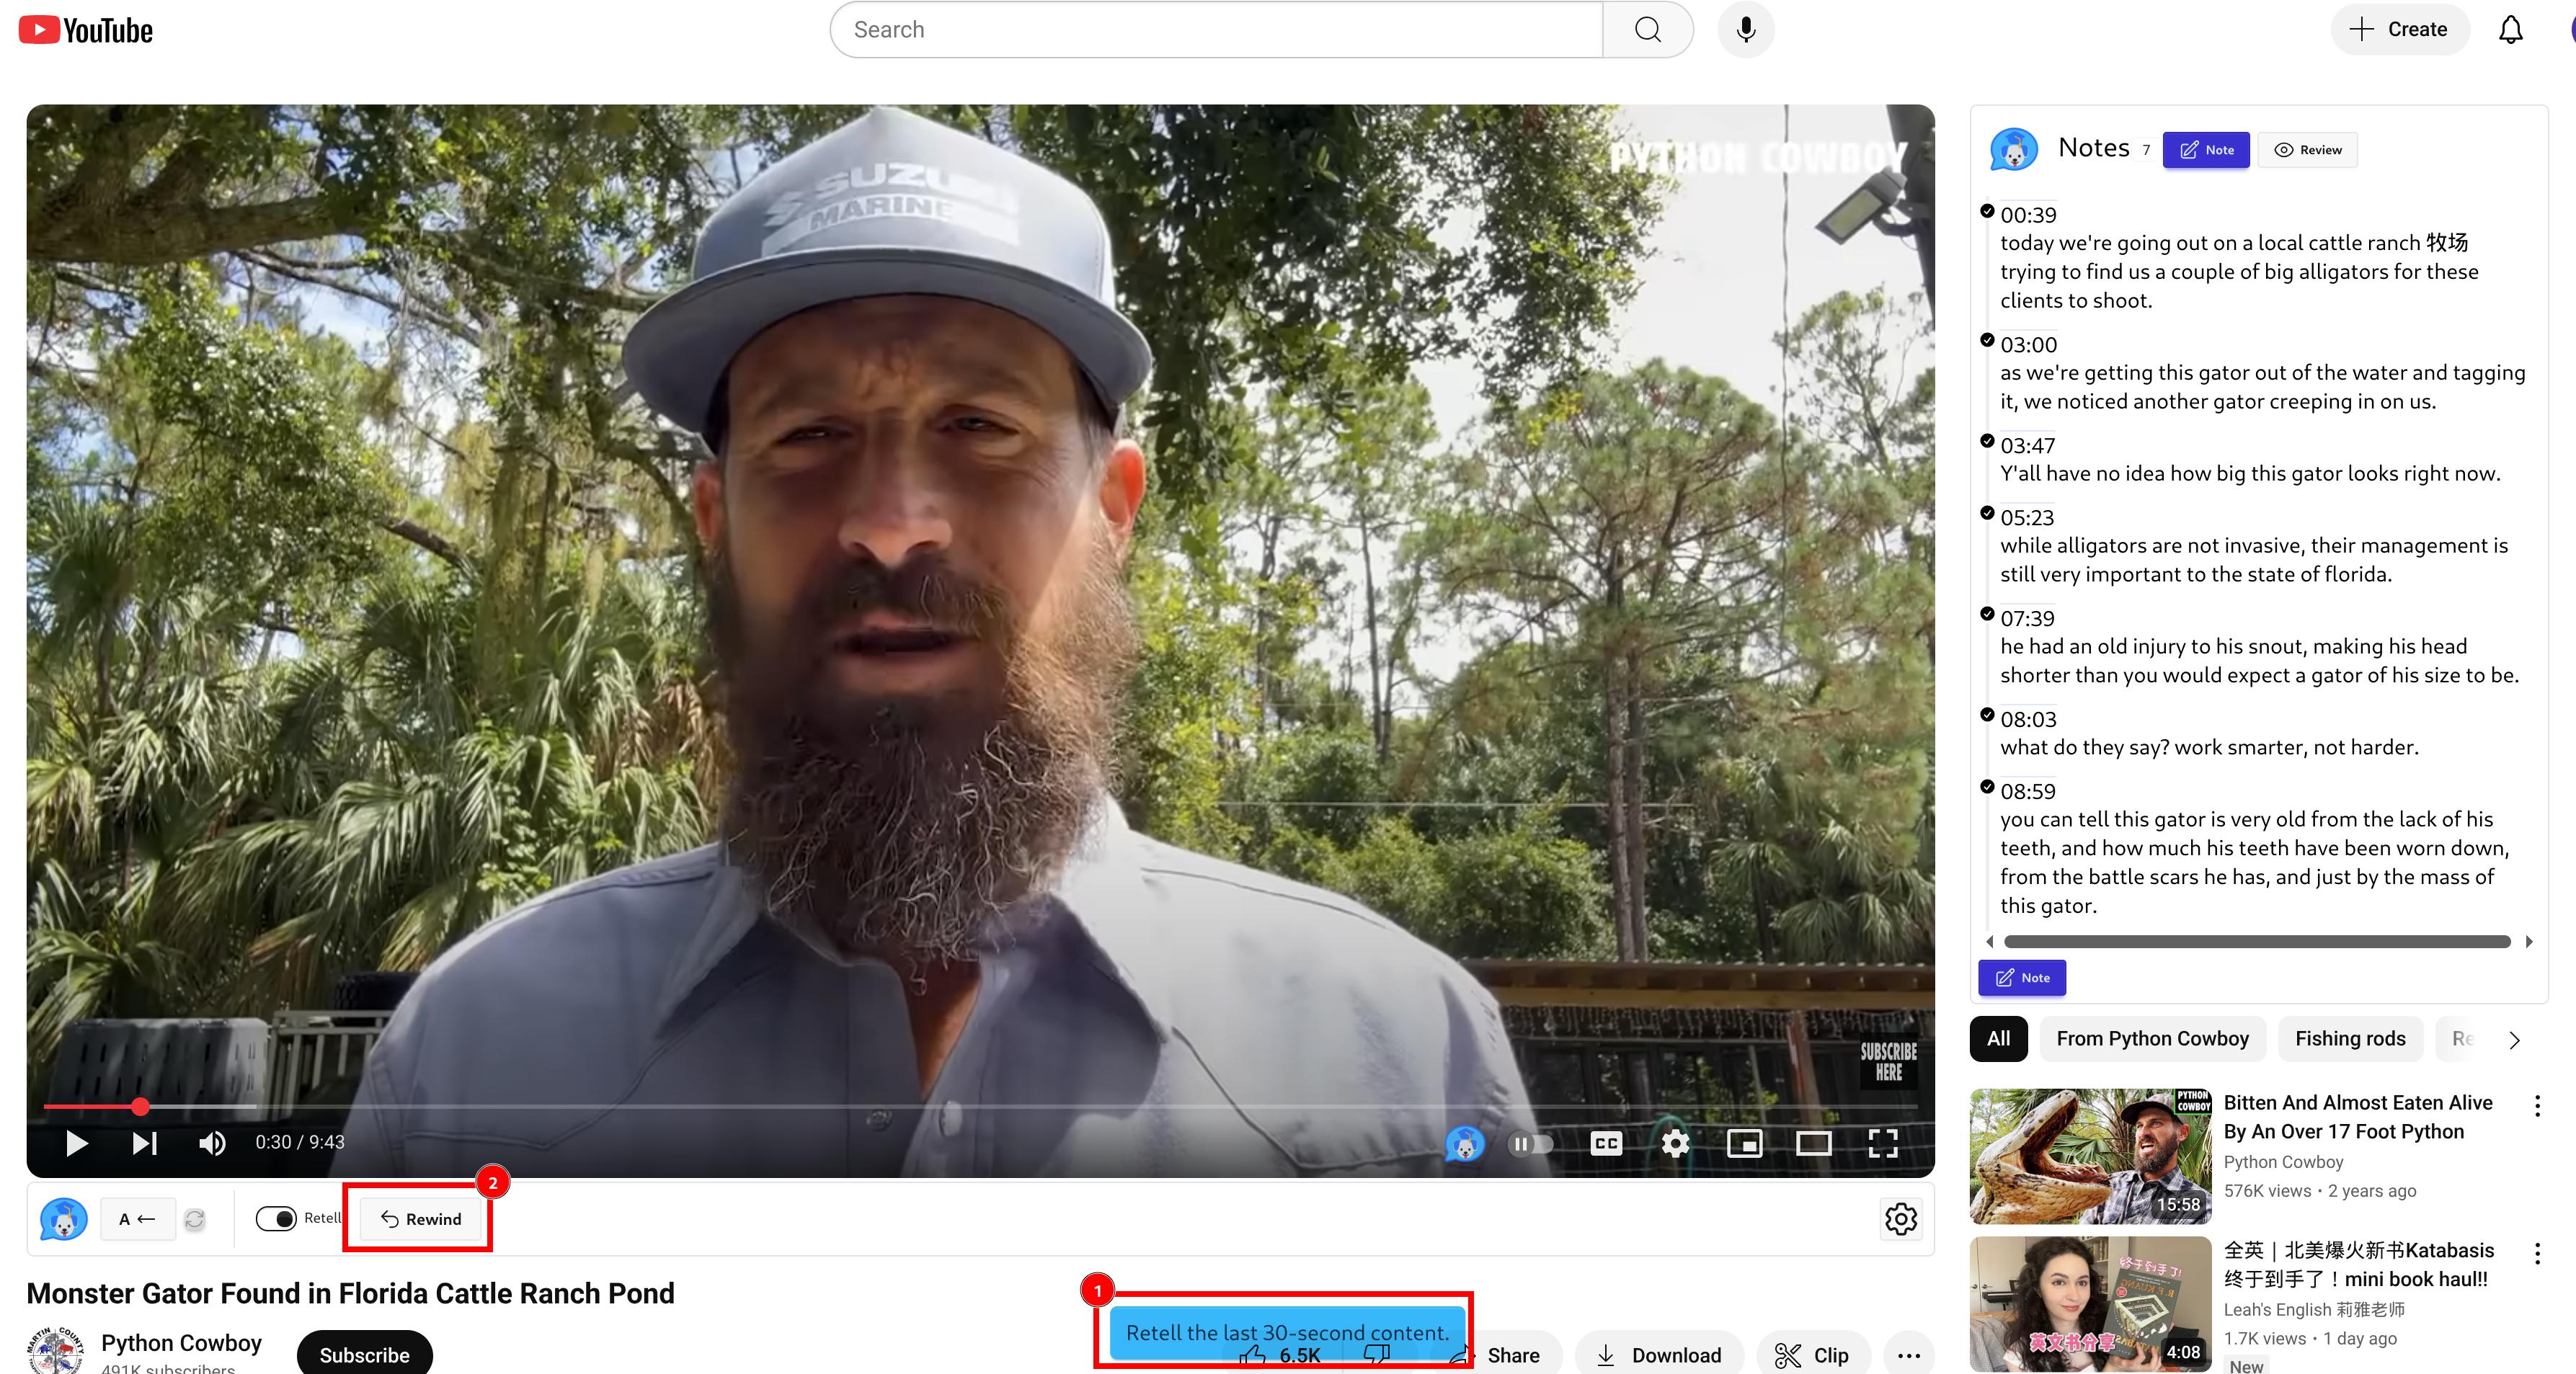Open more actions ellipsis below video
This screenshot has height=1374, width=2576.
click(1909, 1356)
